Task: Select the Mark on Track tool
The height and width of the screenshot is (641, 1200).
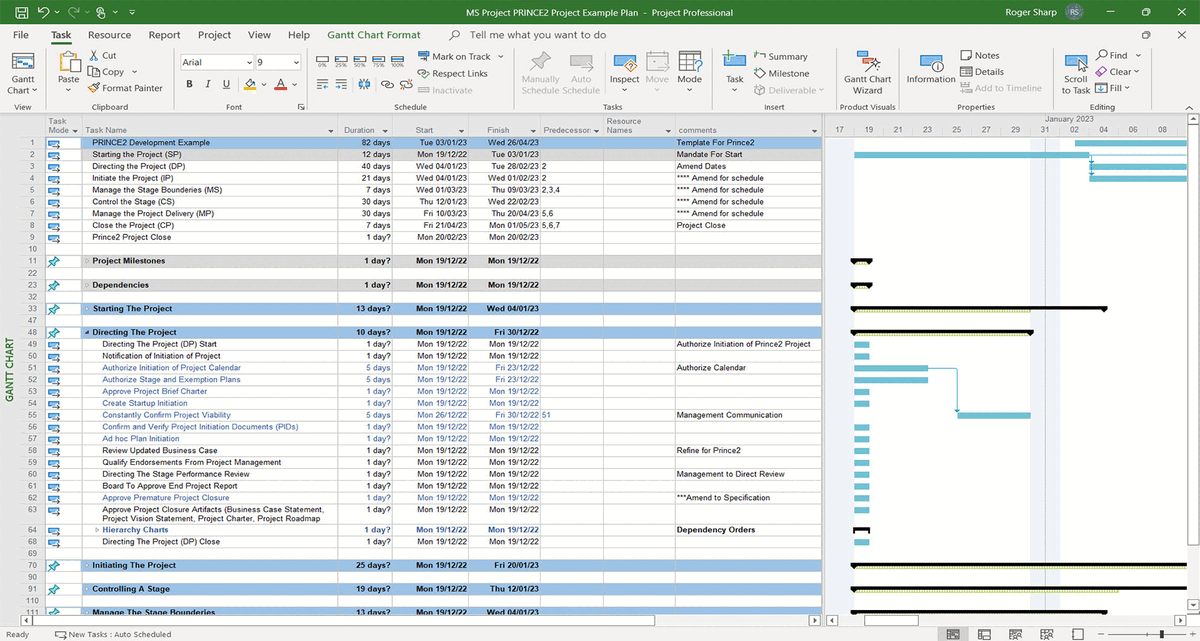Action: (462, 56)
